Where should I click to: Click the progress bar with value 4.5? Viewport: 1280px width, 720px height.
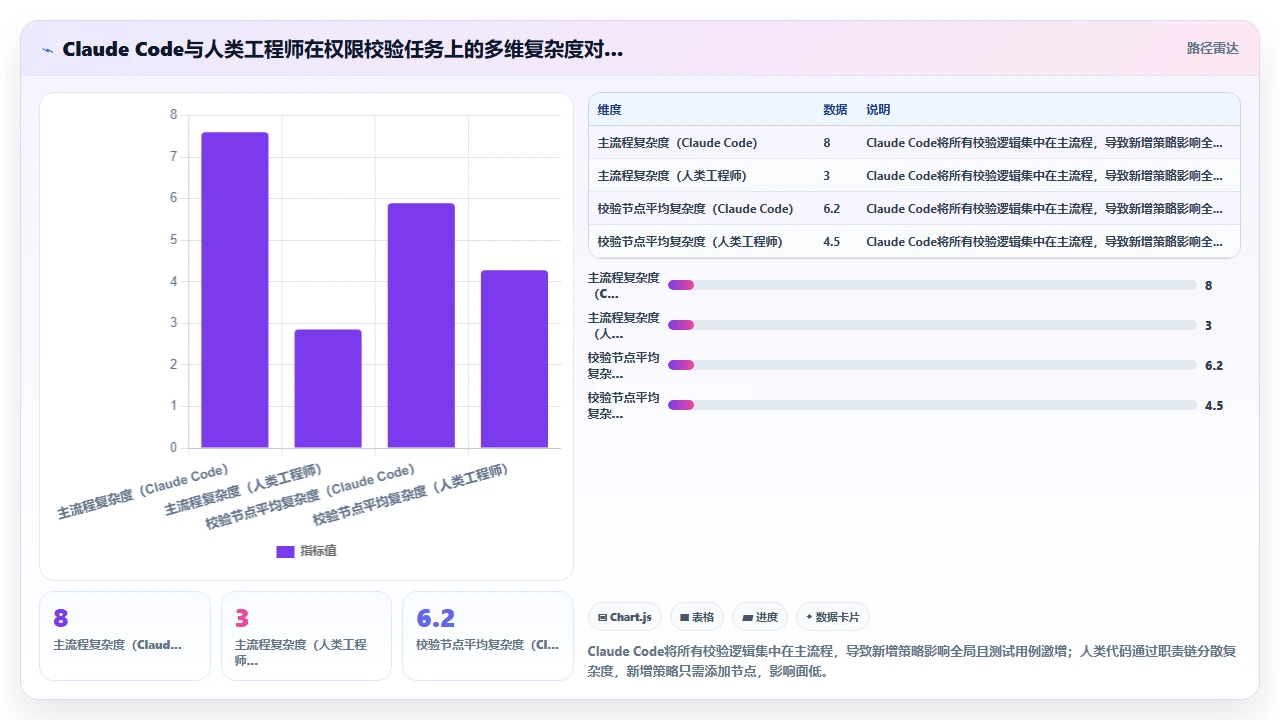932,405
